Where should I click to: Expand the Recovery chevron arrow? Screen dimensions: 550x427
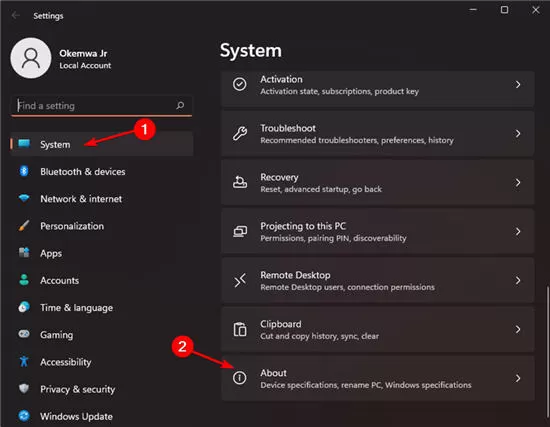[x=518, y=182]
